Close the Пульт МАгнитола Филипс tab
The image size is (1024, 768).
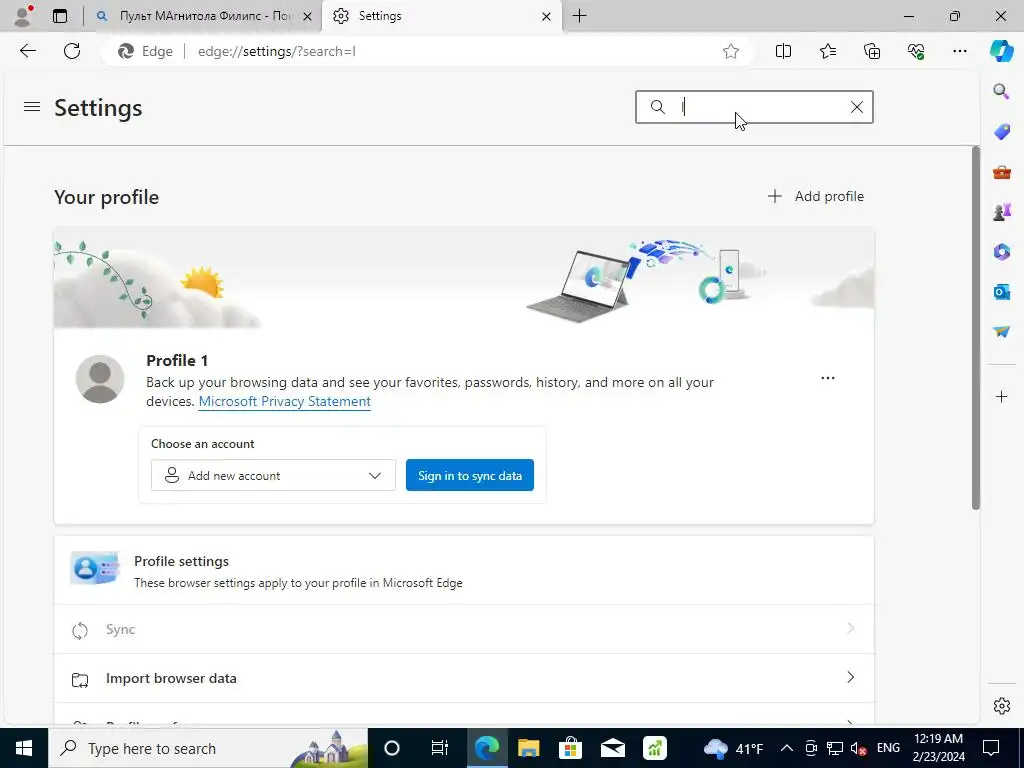(x=307, y=16)
